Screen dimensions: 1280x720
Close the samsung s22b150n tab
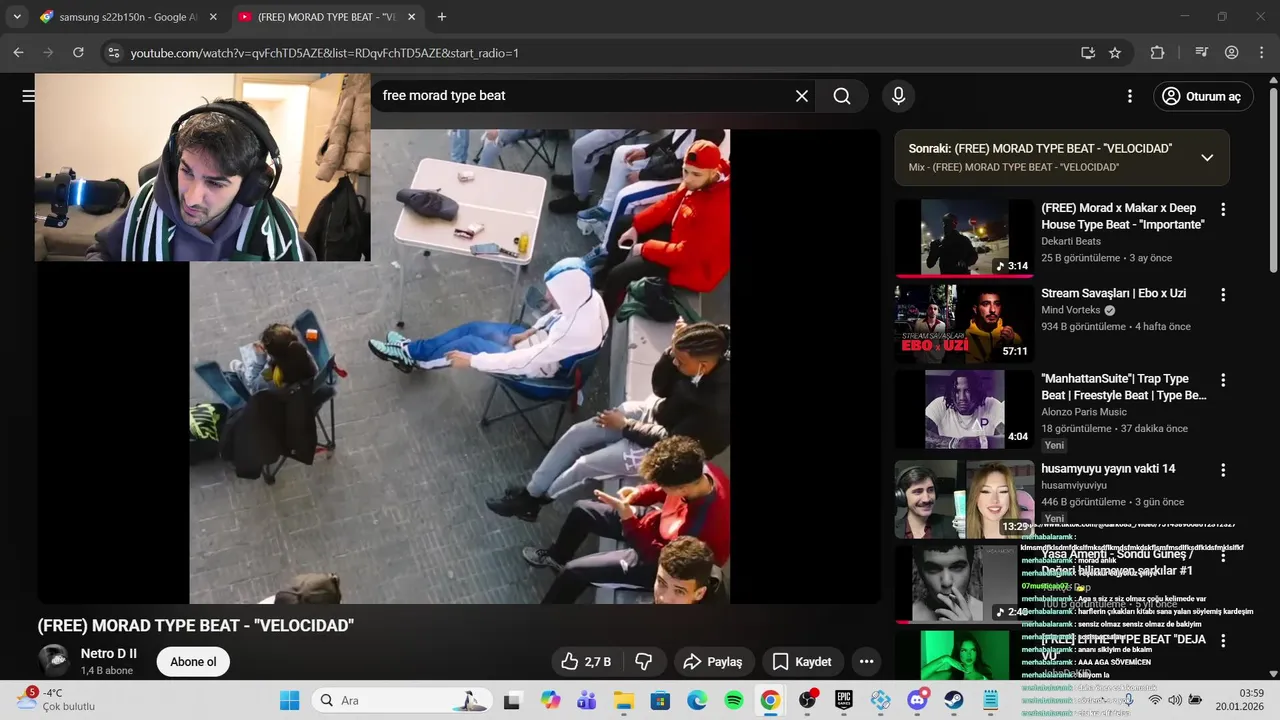(212, 17)
